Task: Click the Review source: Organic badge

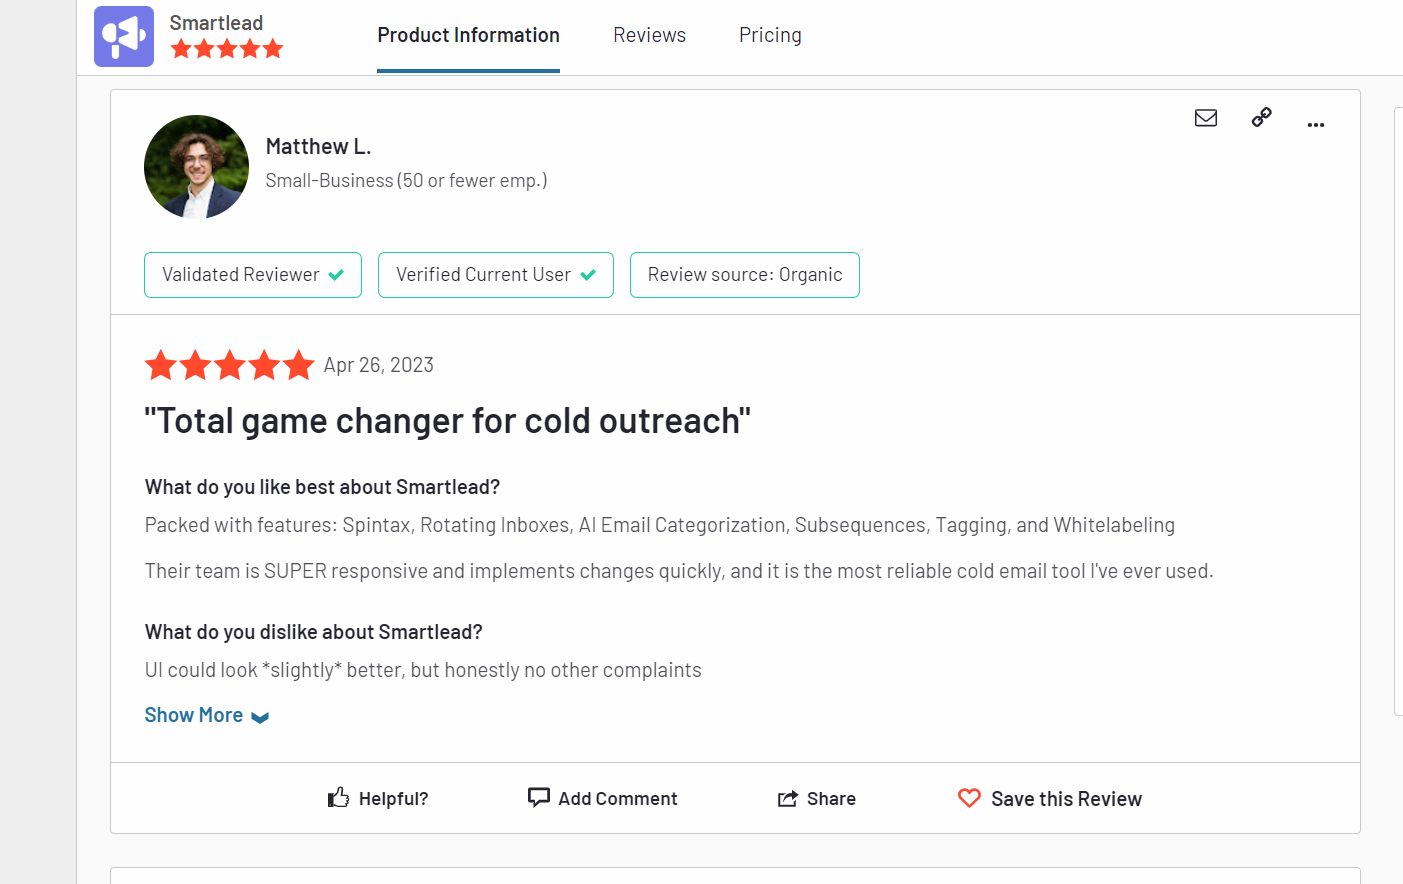Action: 745,275
